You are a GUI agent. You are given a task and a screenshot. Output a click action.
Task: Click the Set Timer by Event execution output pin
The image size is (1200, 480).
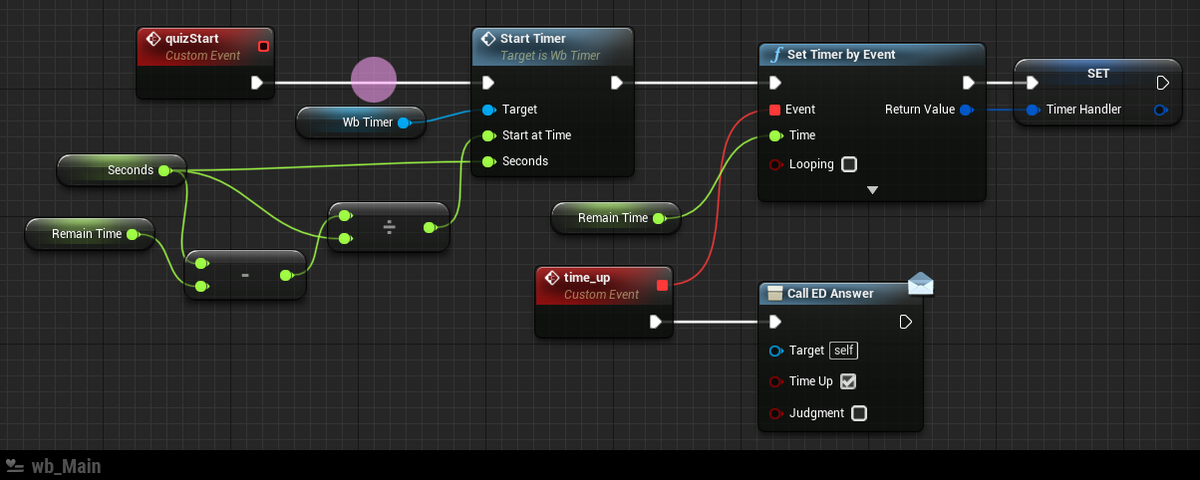(968, 83)
